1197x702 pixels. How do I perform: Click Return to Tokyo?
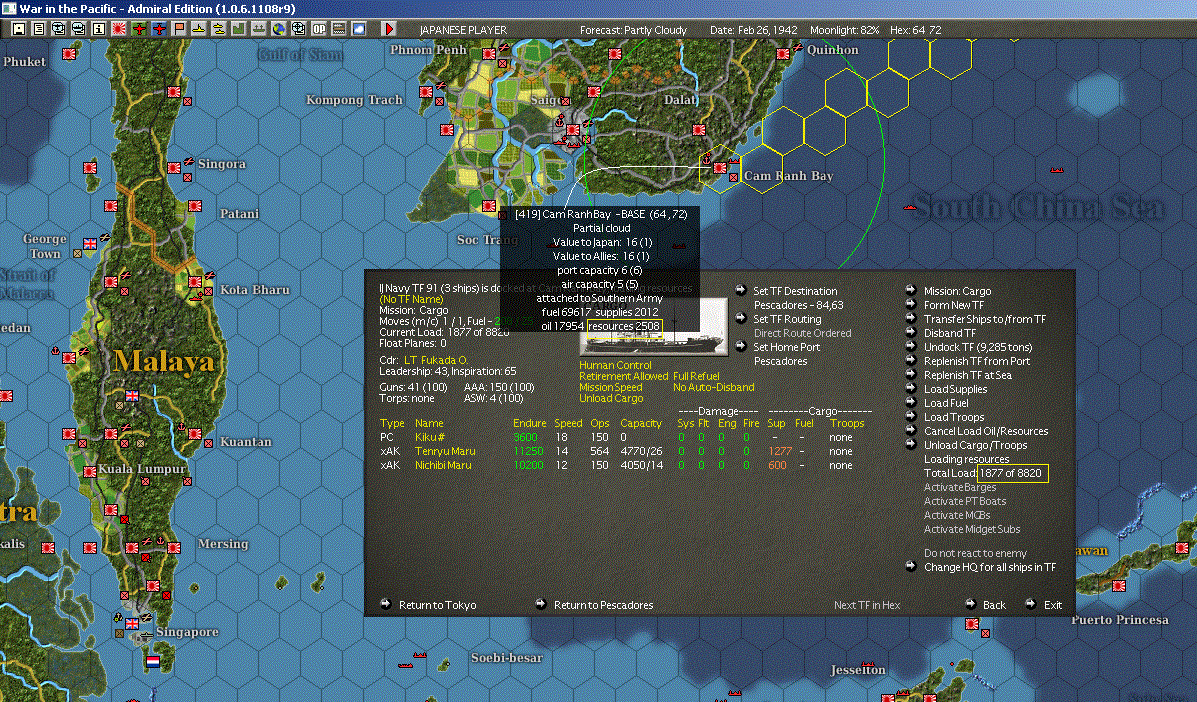[437, 605]
